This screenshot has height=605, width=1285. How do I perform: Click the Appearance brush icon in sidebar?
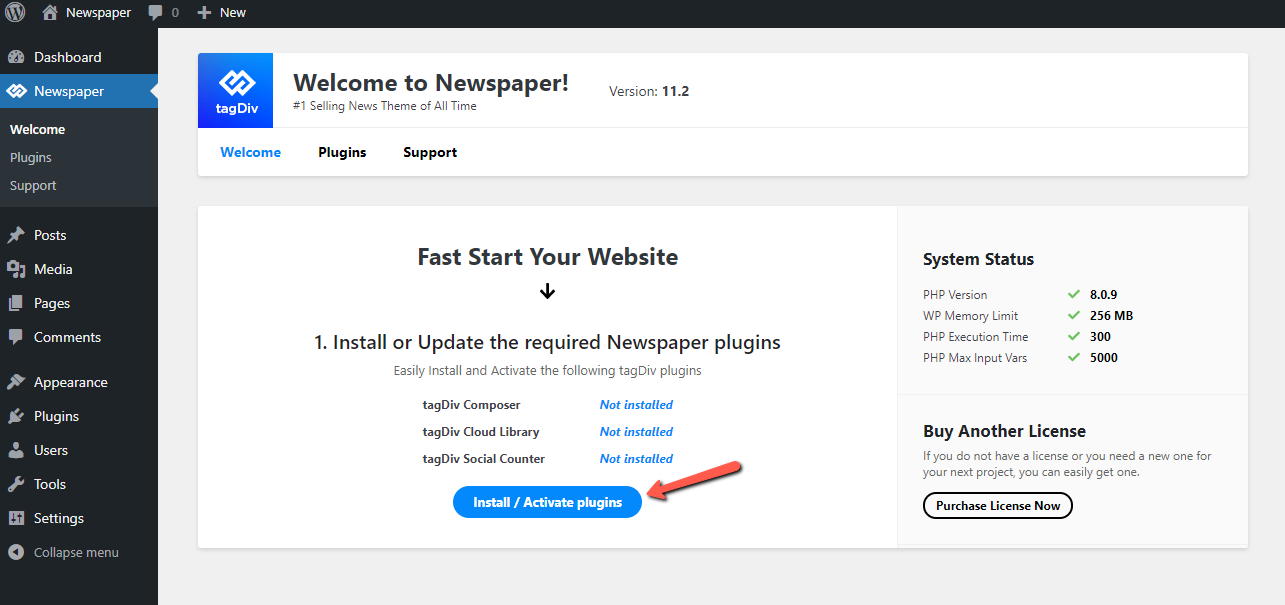16,382
